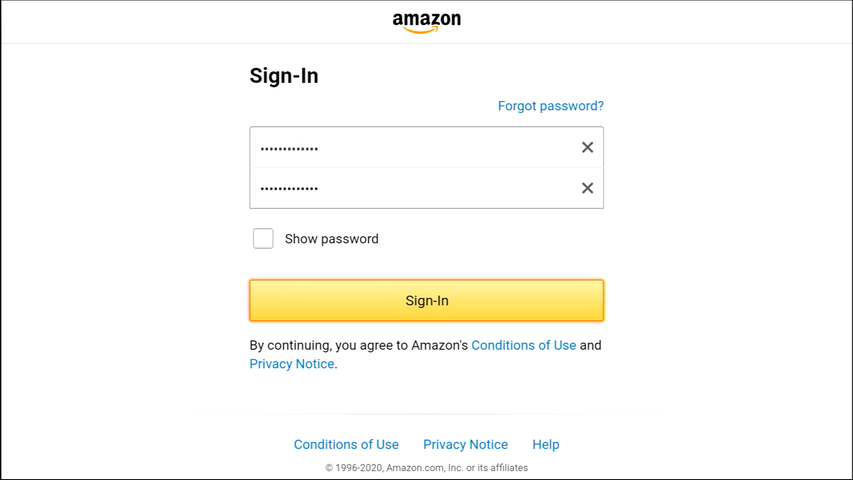Click the masked dots in first field
This screenshot has width=853, height=480.
pyautogui.click(x=289, y=149)
